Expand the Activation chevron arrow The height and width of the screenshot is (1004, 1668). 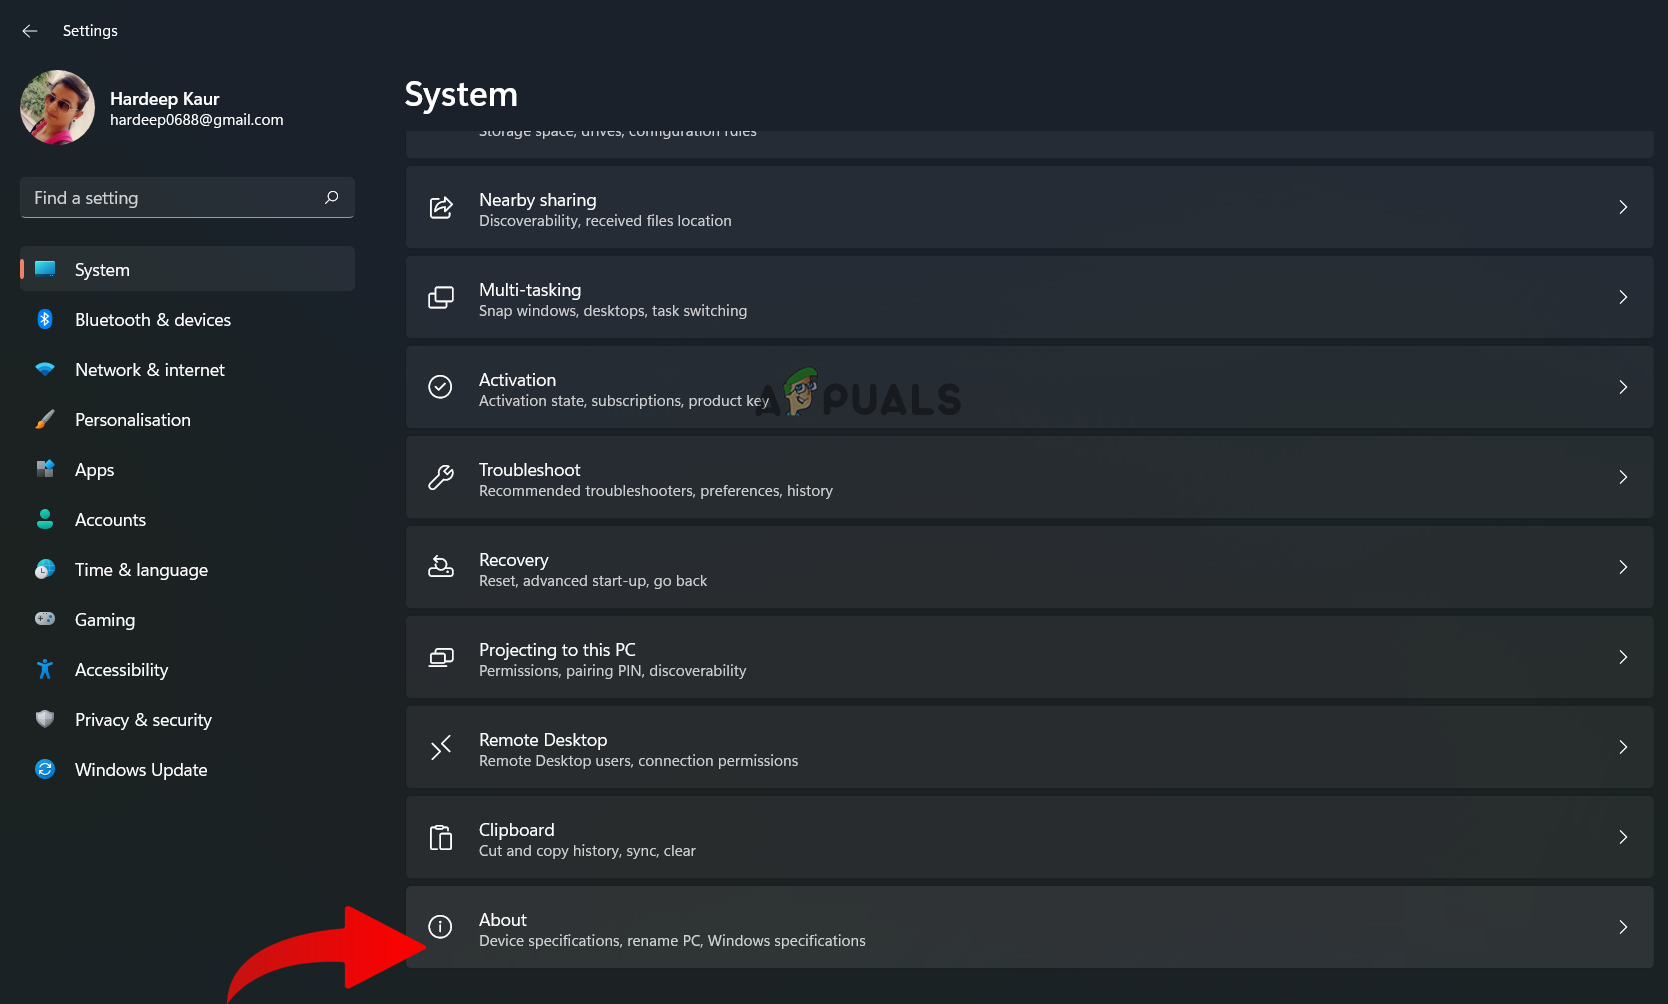(1623, 387)
